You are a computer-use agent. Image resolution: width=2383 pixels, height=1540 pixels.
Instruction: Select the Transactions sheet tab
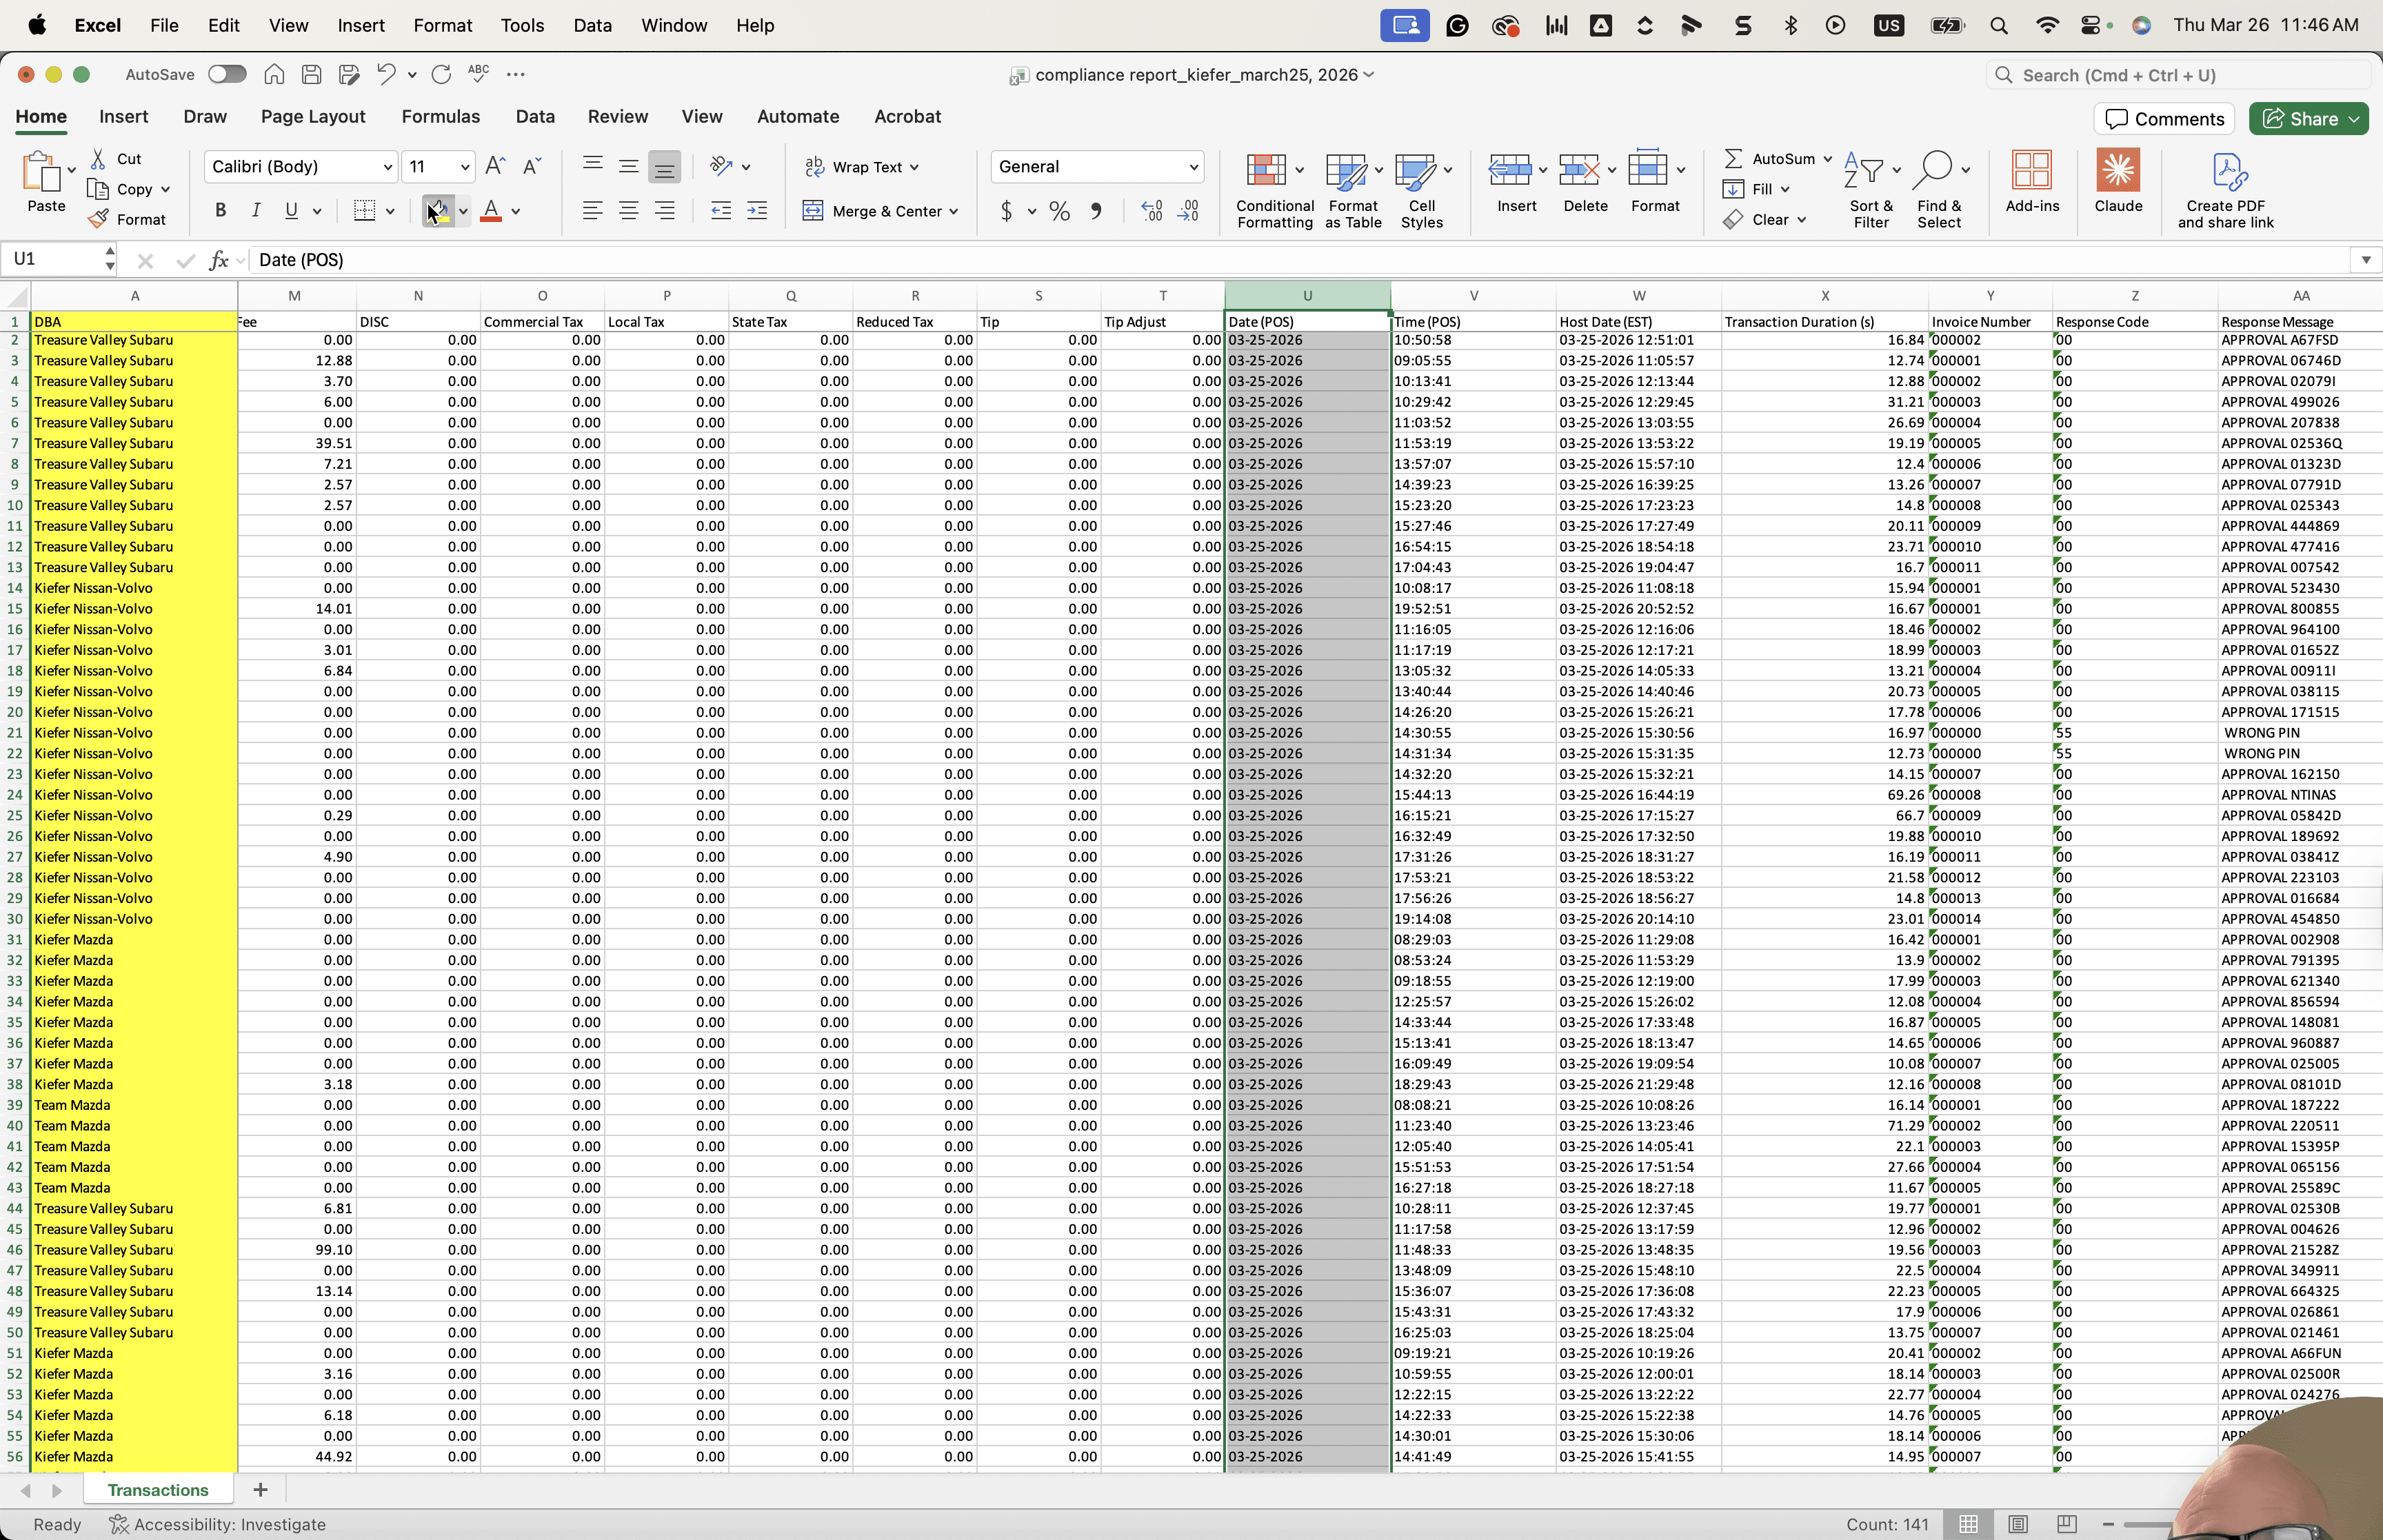coord(158,1490)
